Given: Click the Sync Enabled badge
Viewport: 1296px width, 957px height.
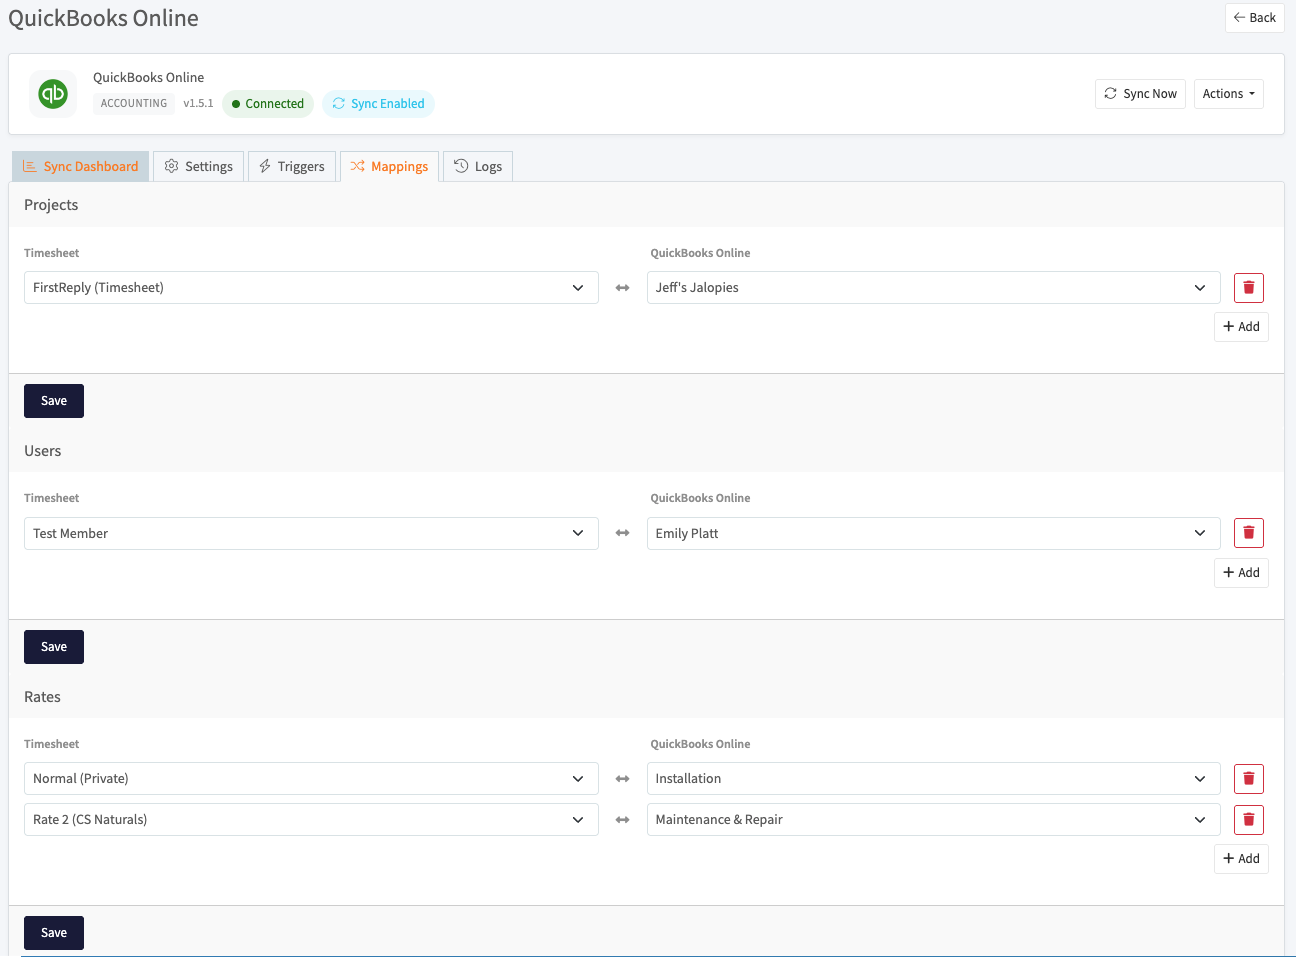Looking at the screenshot, I should pos(378,104).
